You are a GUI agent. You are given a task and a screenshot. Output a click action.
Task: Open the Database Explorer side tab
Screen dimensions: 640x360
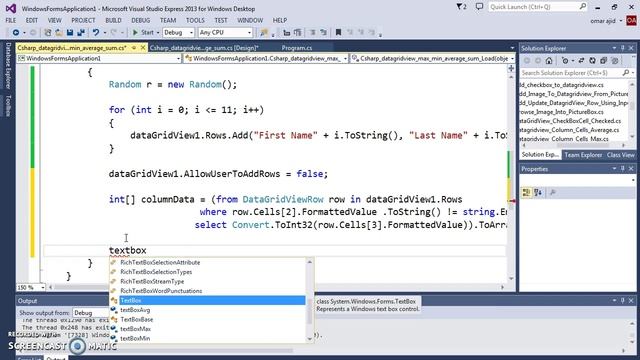tap(8, 65)
